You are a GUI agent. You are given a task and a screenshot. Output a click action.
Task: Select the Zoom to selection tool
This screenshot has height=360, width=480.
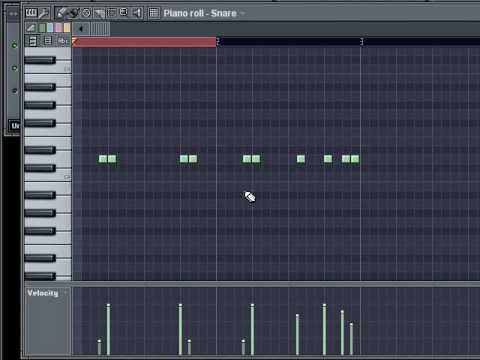pyautogui.click(x=124, y=13)
